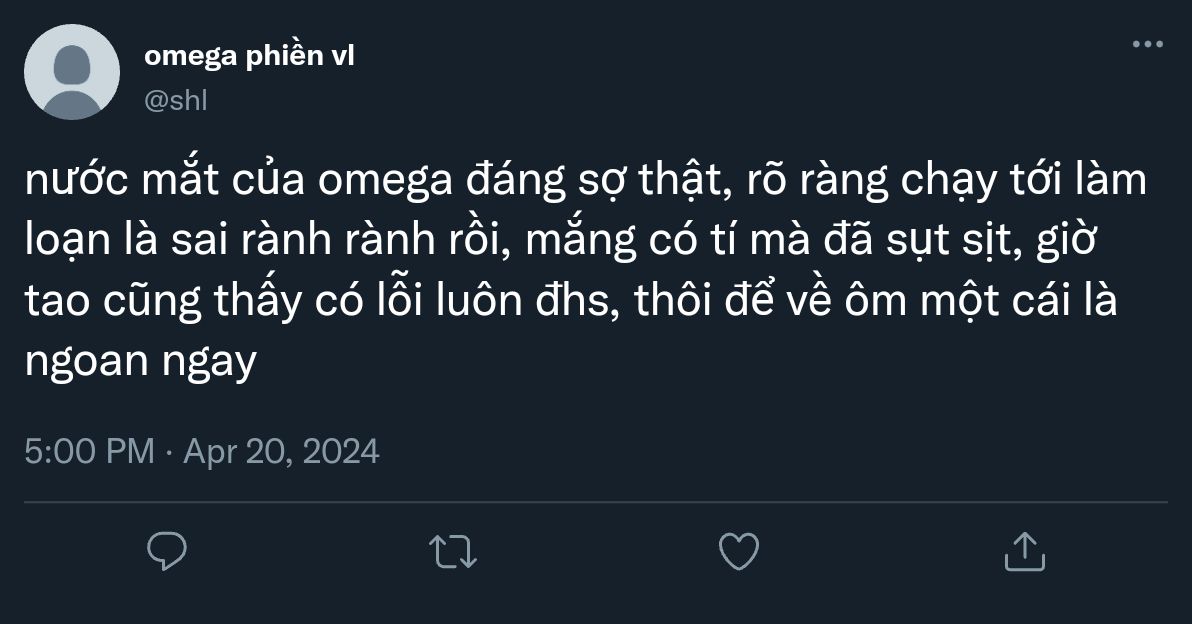Image resolution: width=1192 pixels, height=624 pixels.
Task: Repost the tweet by @shl
Action: 453,552
